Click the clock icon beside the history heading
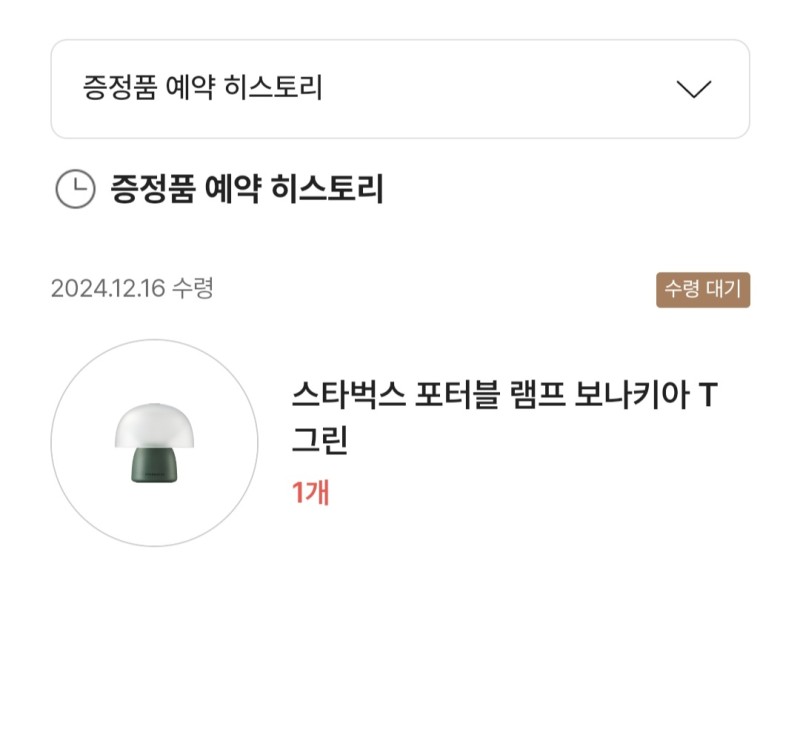 coord(75,189)
